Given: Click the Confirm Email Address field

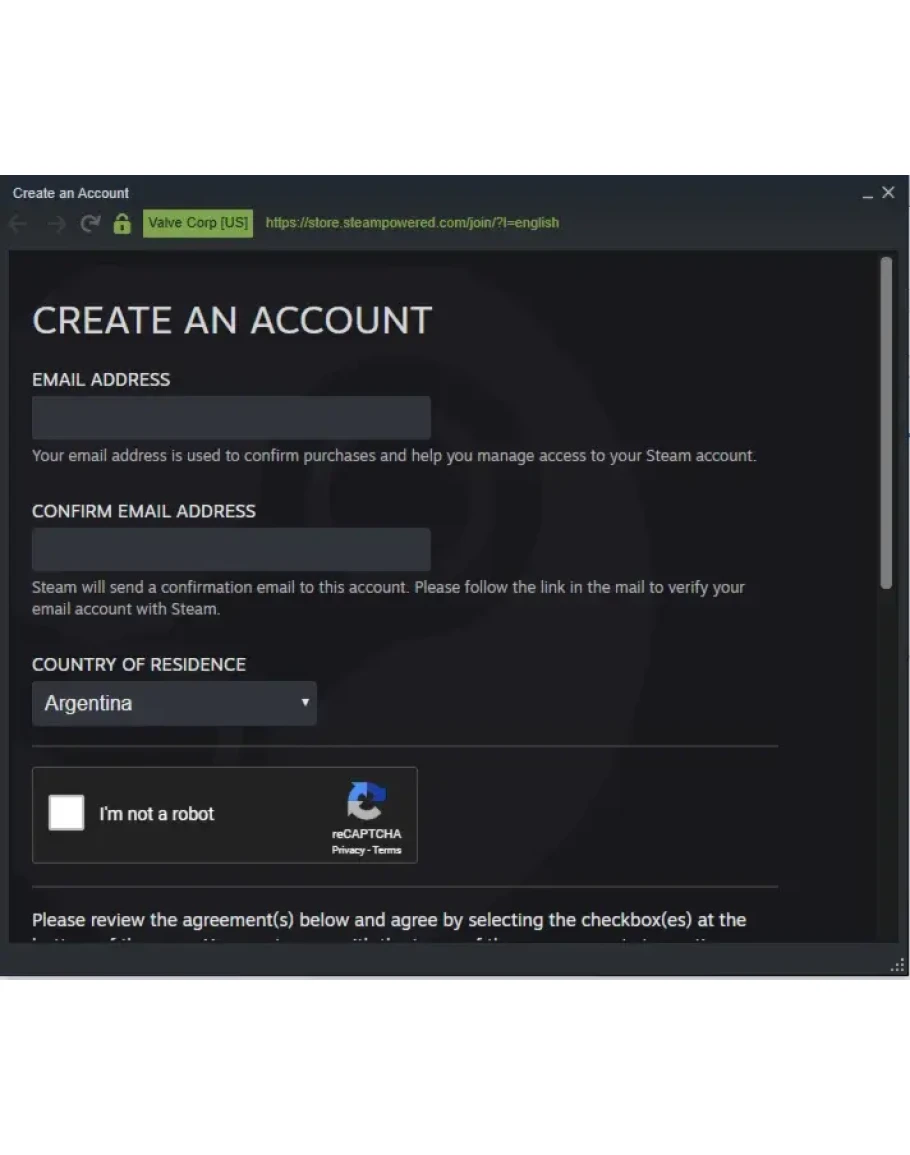Looking at the screenshot, I should coord(231,550).
